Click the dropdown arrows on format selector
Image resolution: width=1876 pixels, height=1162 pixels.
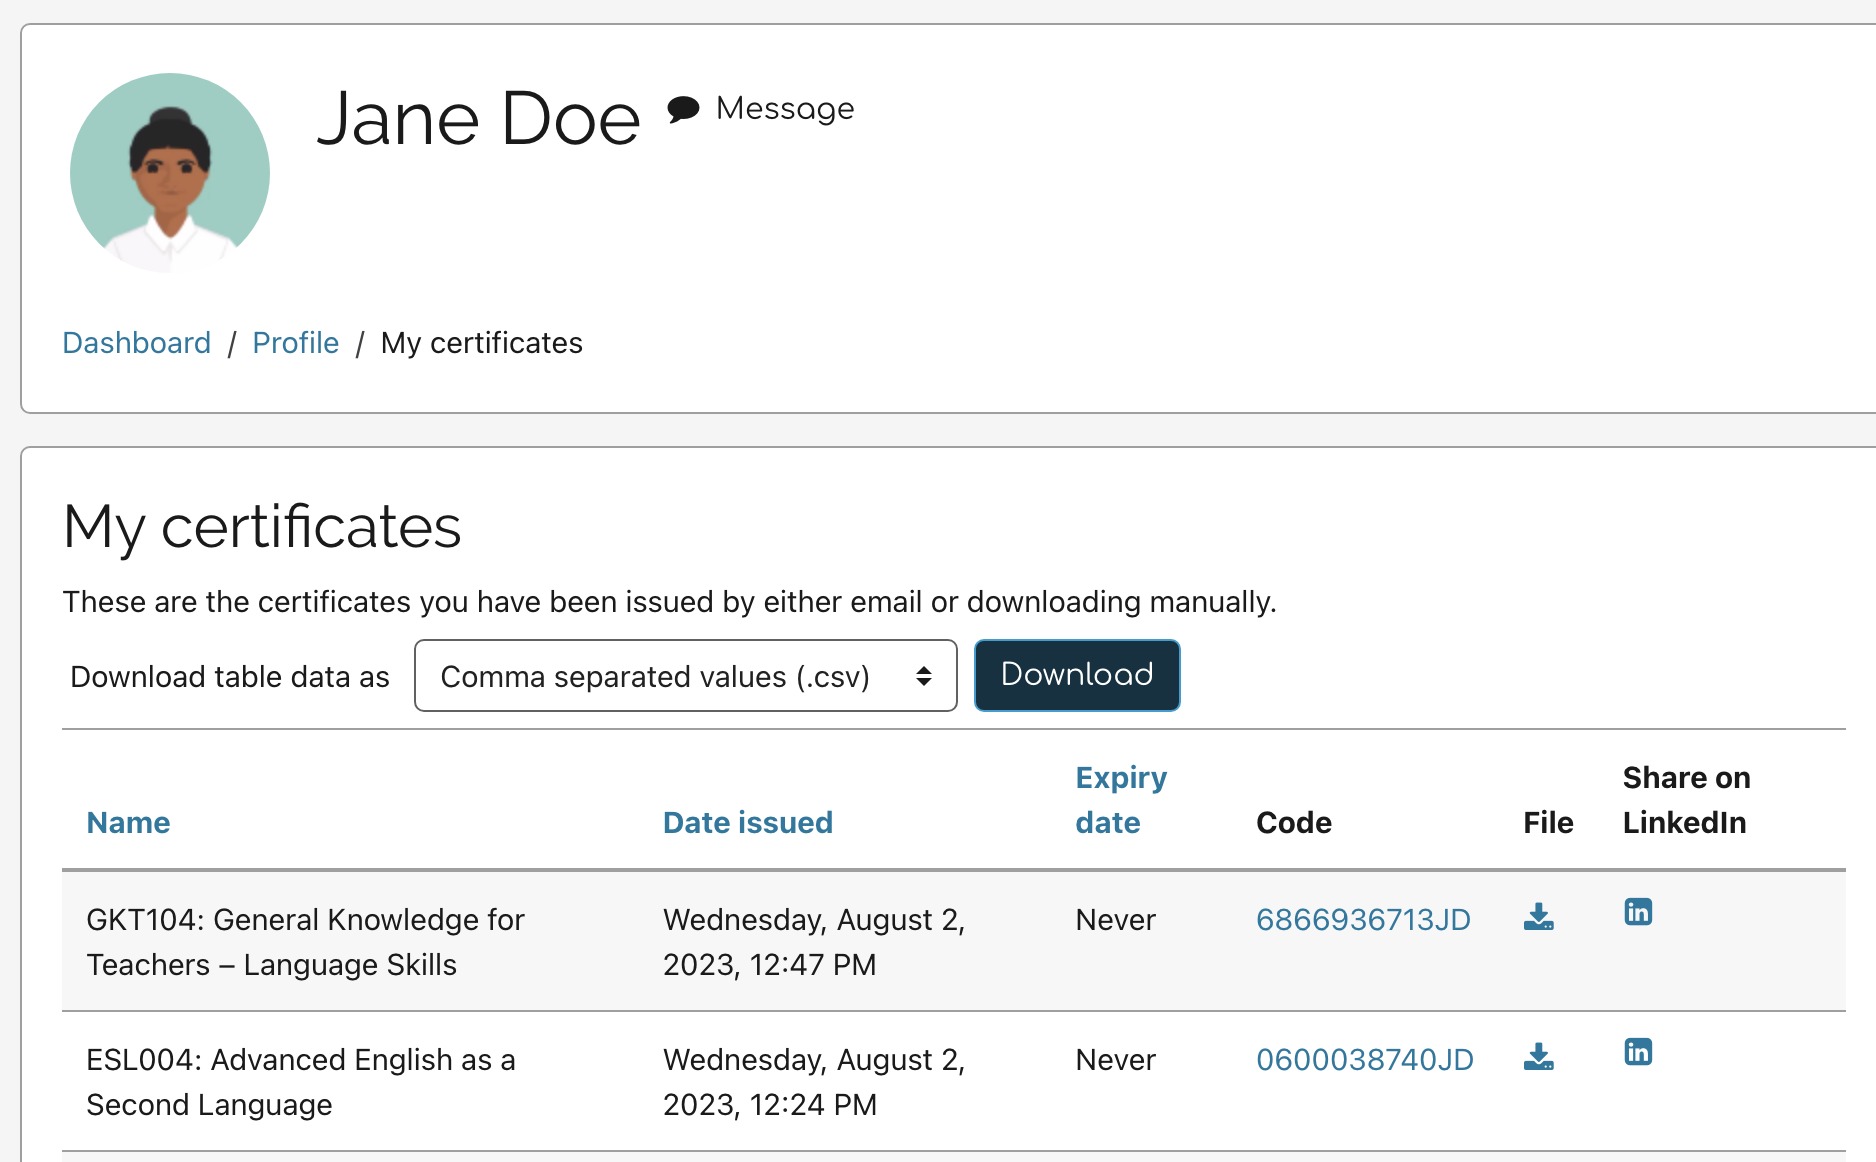923,676
